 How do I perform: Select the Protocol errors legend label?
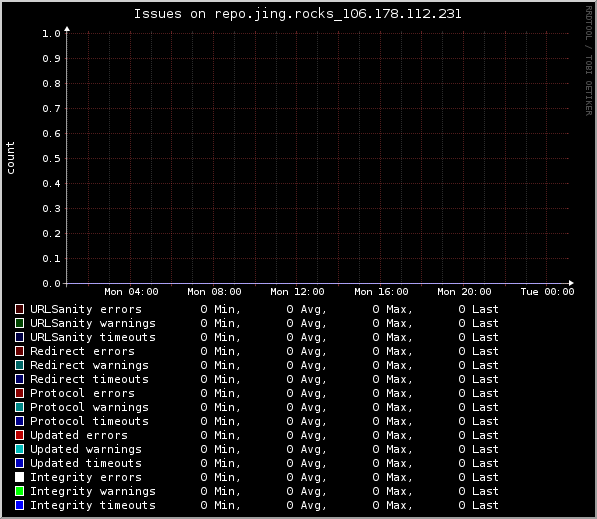82,393
